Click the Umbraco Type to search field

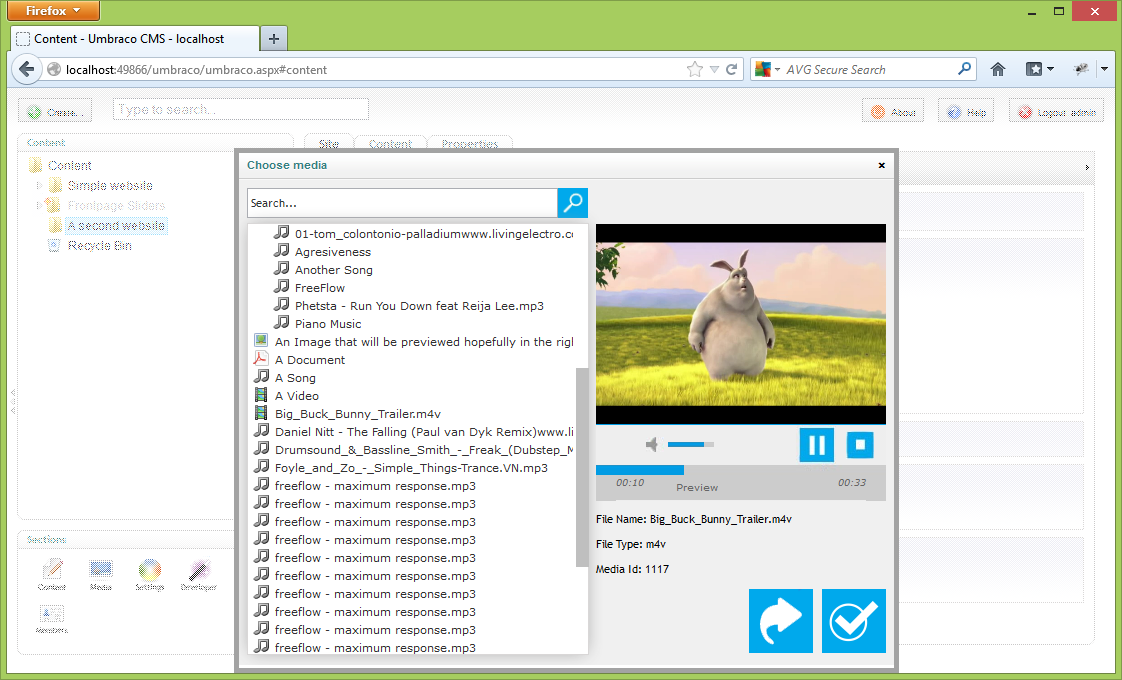tap(240, 110)
